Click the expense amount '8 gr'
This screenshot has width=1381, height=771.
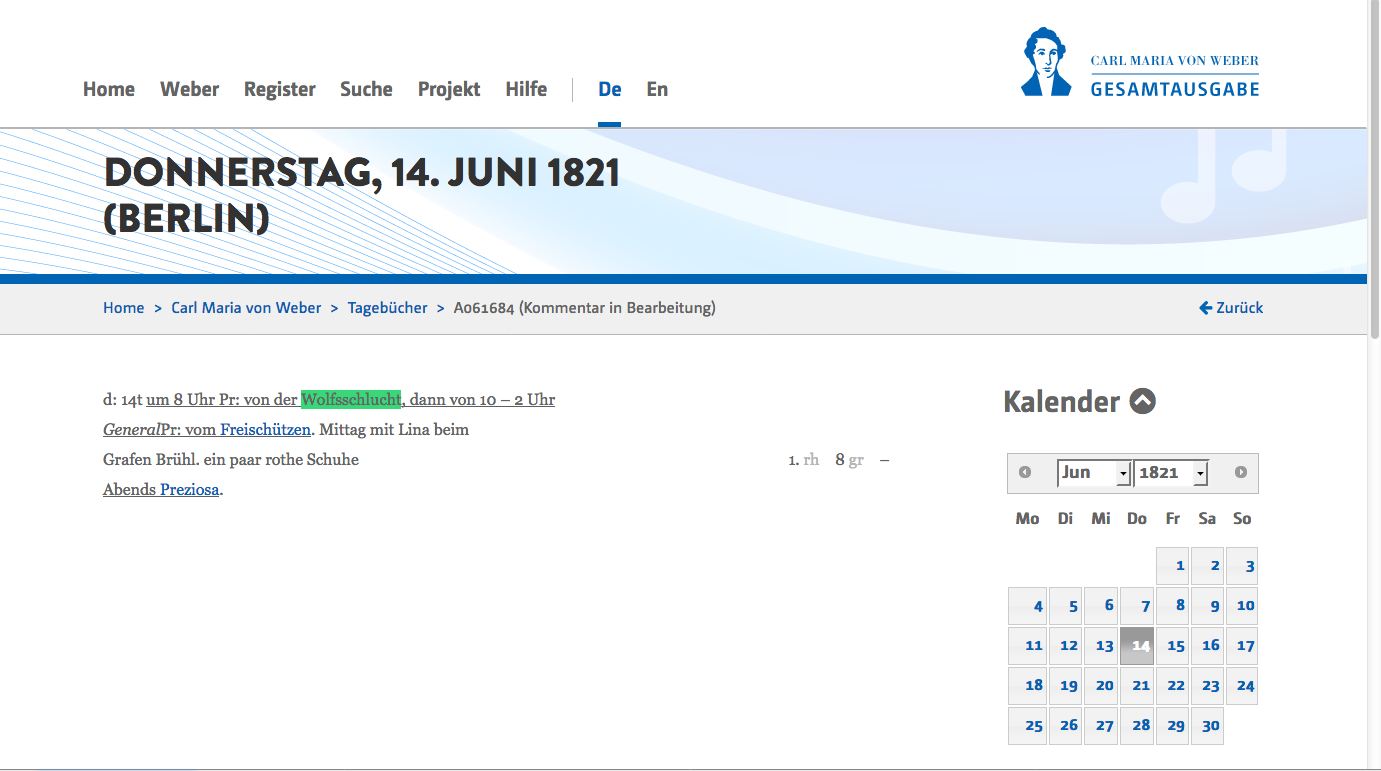849,460
